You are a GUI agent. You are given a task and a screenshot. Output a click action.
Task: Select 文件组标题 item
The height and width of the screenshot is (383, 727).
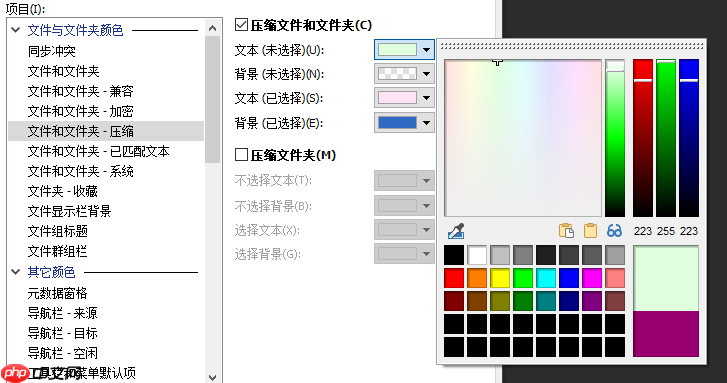[x=57, y=231]
